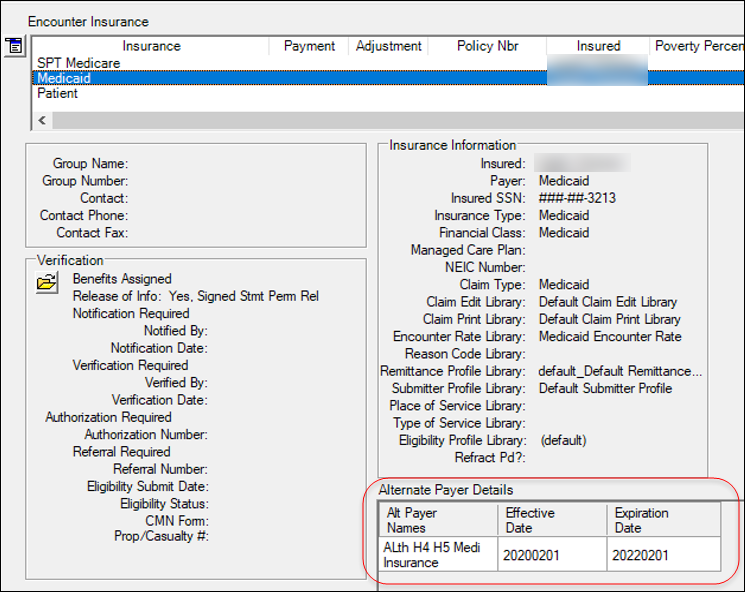This screenshot has width=745, height=592.
Task: Click the Payment column header
Action: [309, 46]
